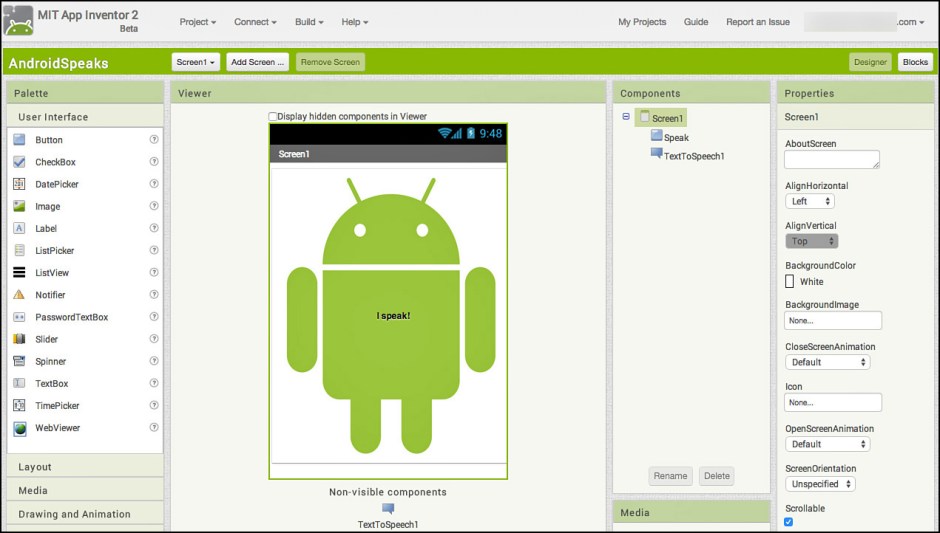
Task: Open the Connect menu
Action: [257, 22]
